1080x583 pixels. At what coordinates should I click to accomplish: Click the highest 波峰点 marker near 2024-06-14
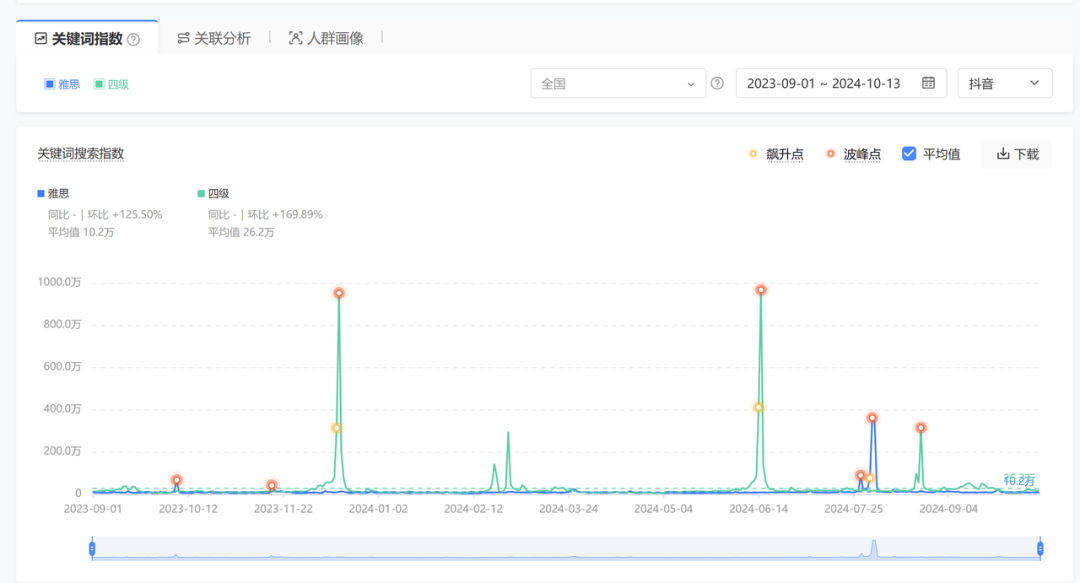(x=760, y=291)
